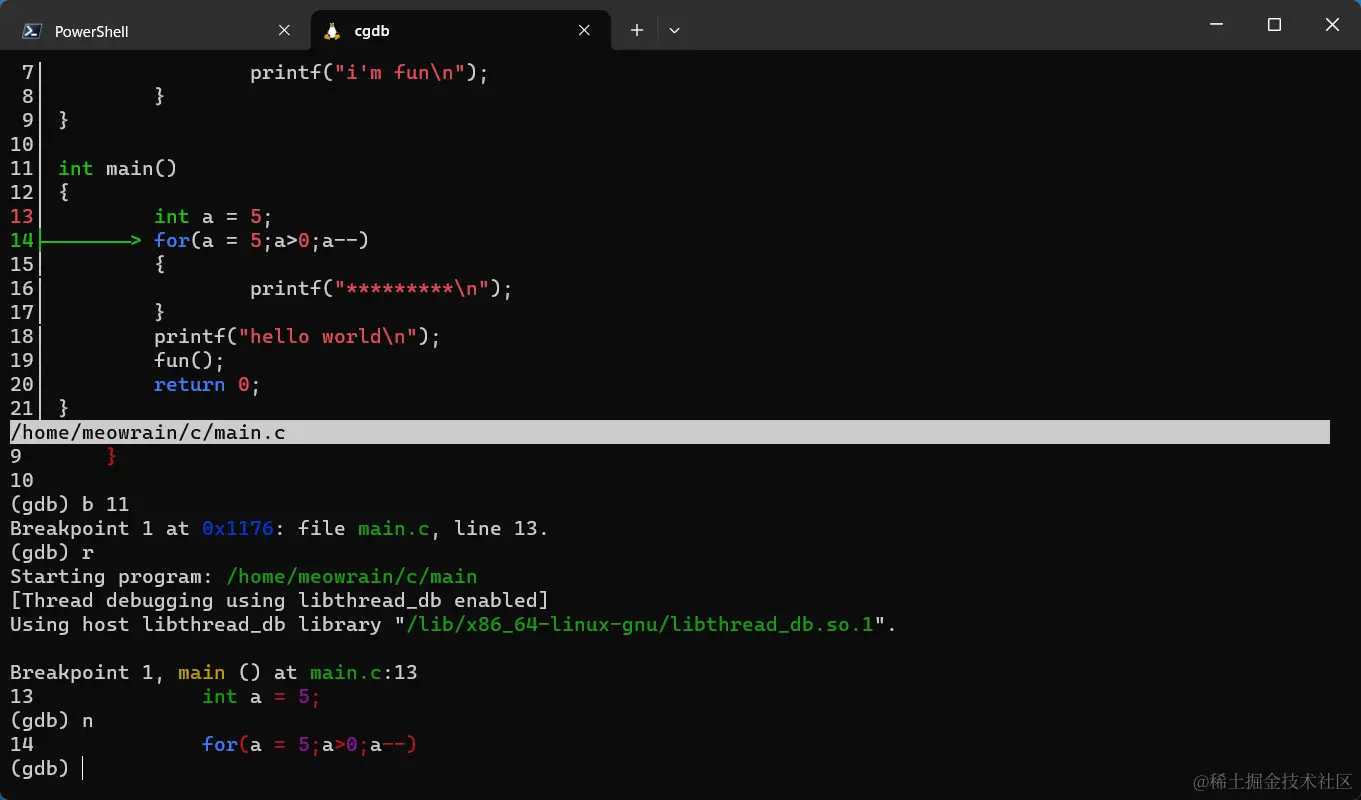Close the cgdb tab
1361x800 pixels.
point(584,30)
